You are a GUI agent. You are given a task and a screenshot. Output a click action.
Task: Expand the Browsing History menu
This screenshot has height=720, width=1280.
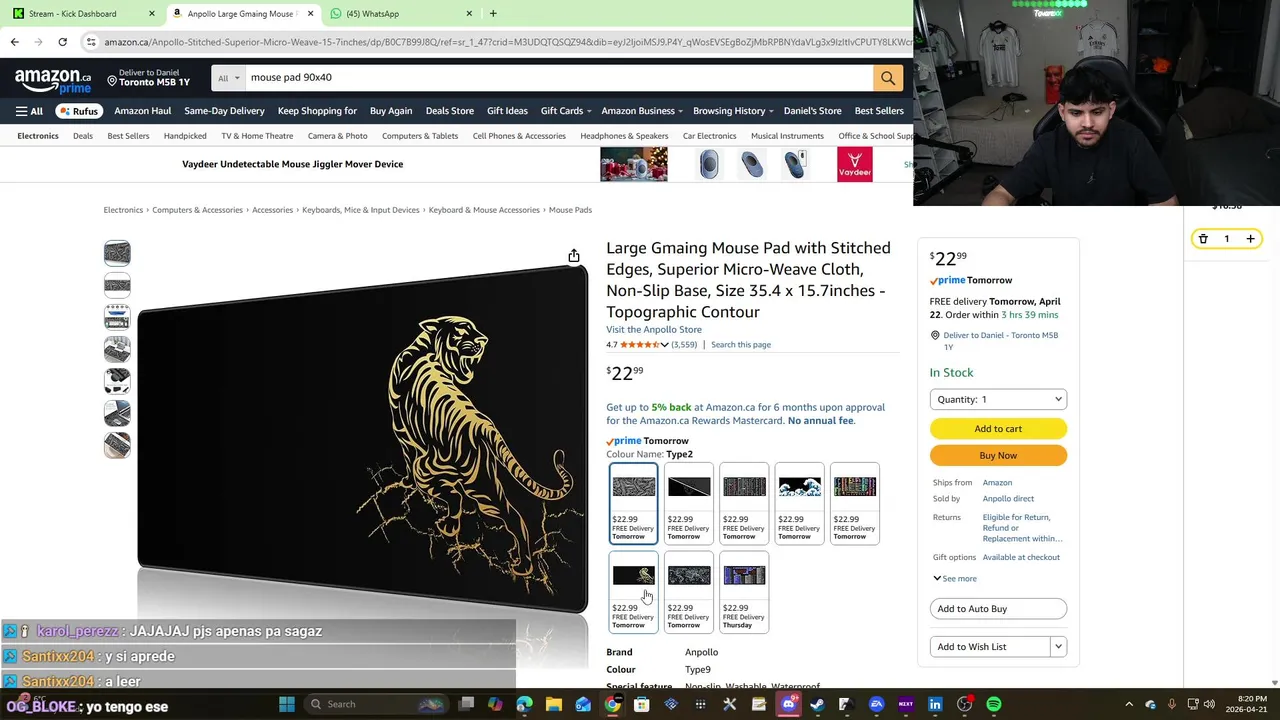(734, 111)
